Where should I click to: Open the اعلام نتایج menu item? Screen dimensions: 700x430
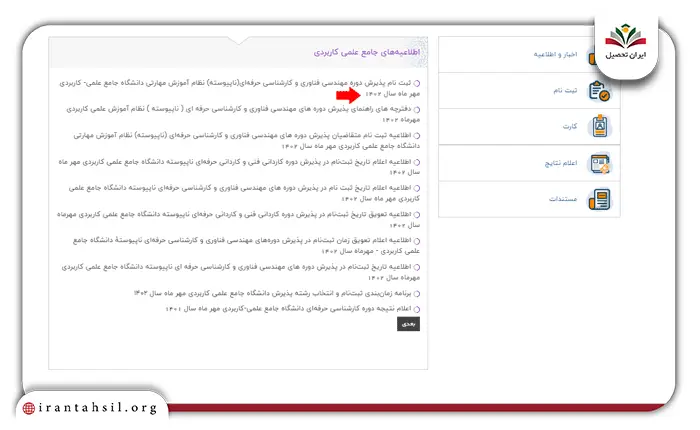coord(561,163)
